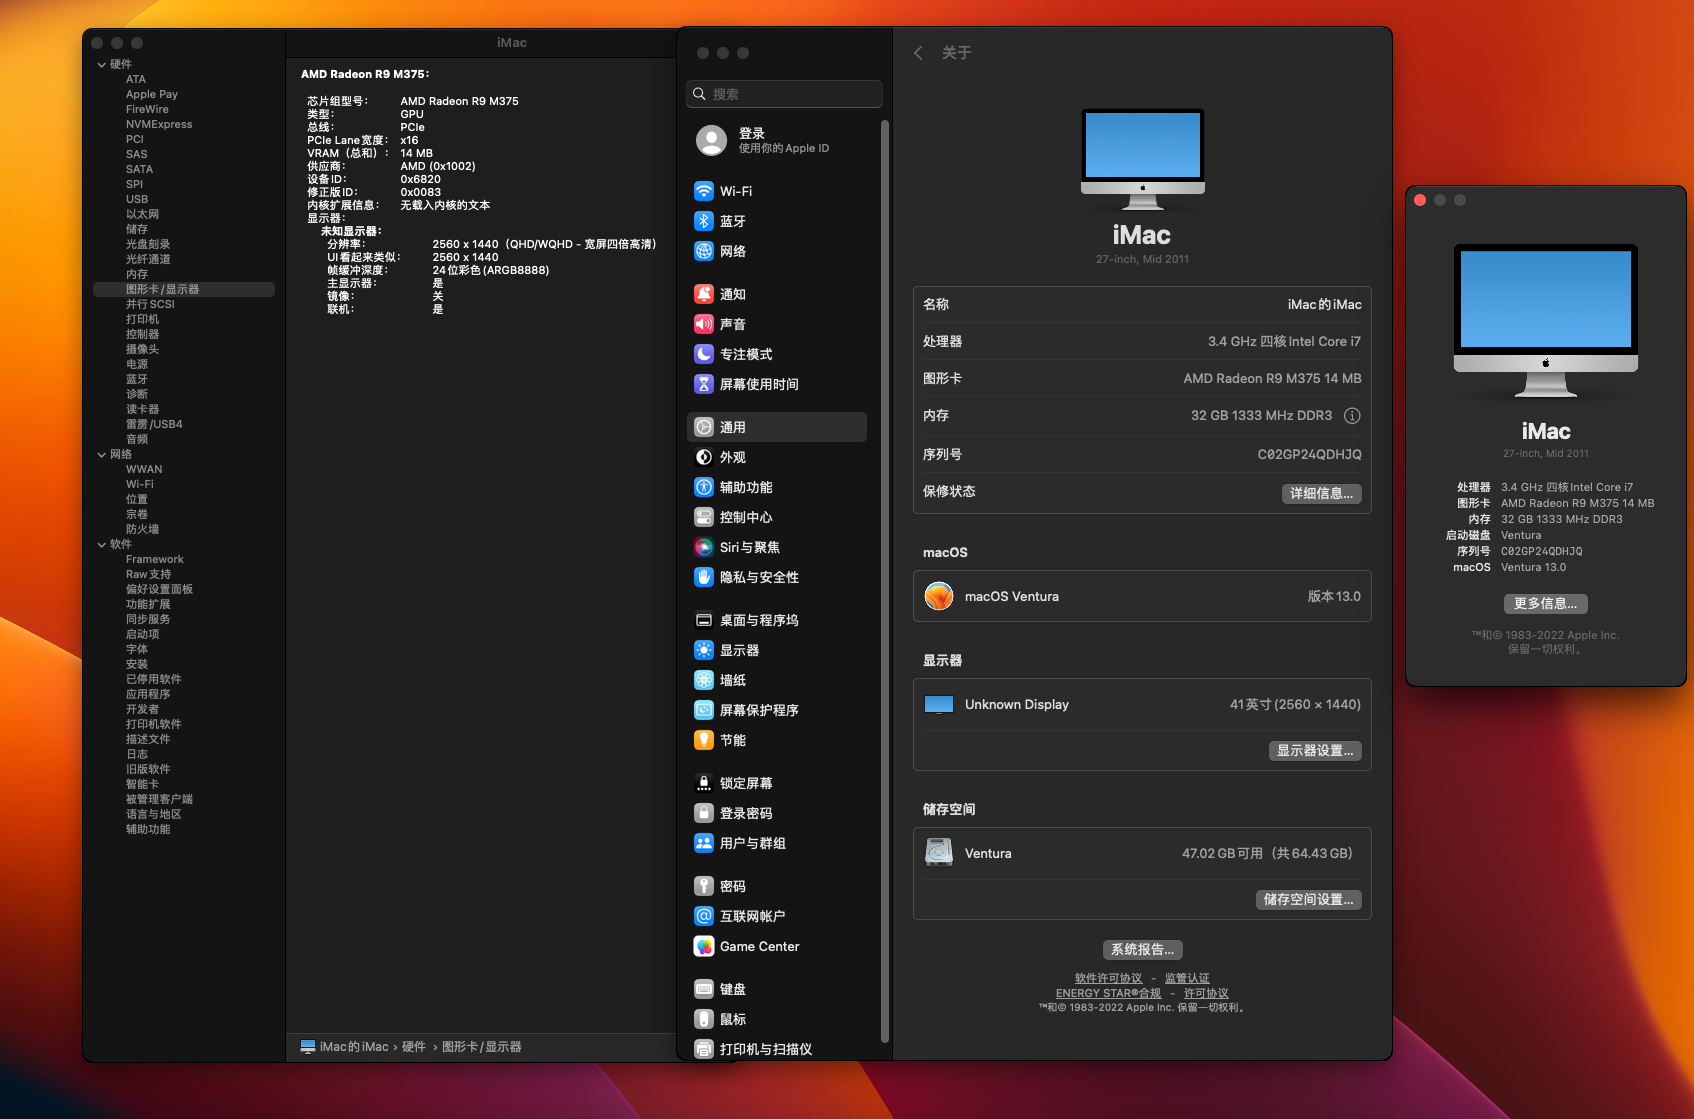Select 打印机软件 in software list
Viewport: 1694px width, 1119px height.
click(x=154, y=724)
